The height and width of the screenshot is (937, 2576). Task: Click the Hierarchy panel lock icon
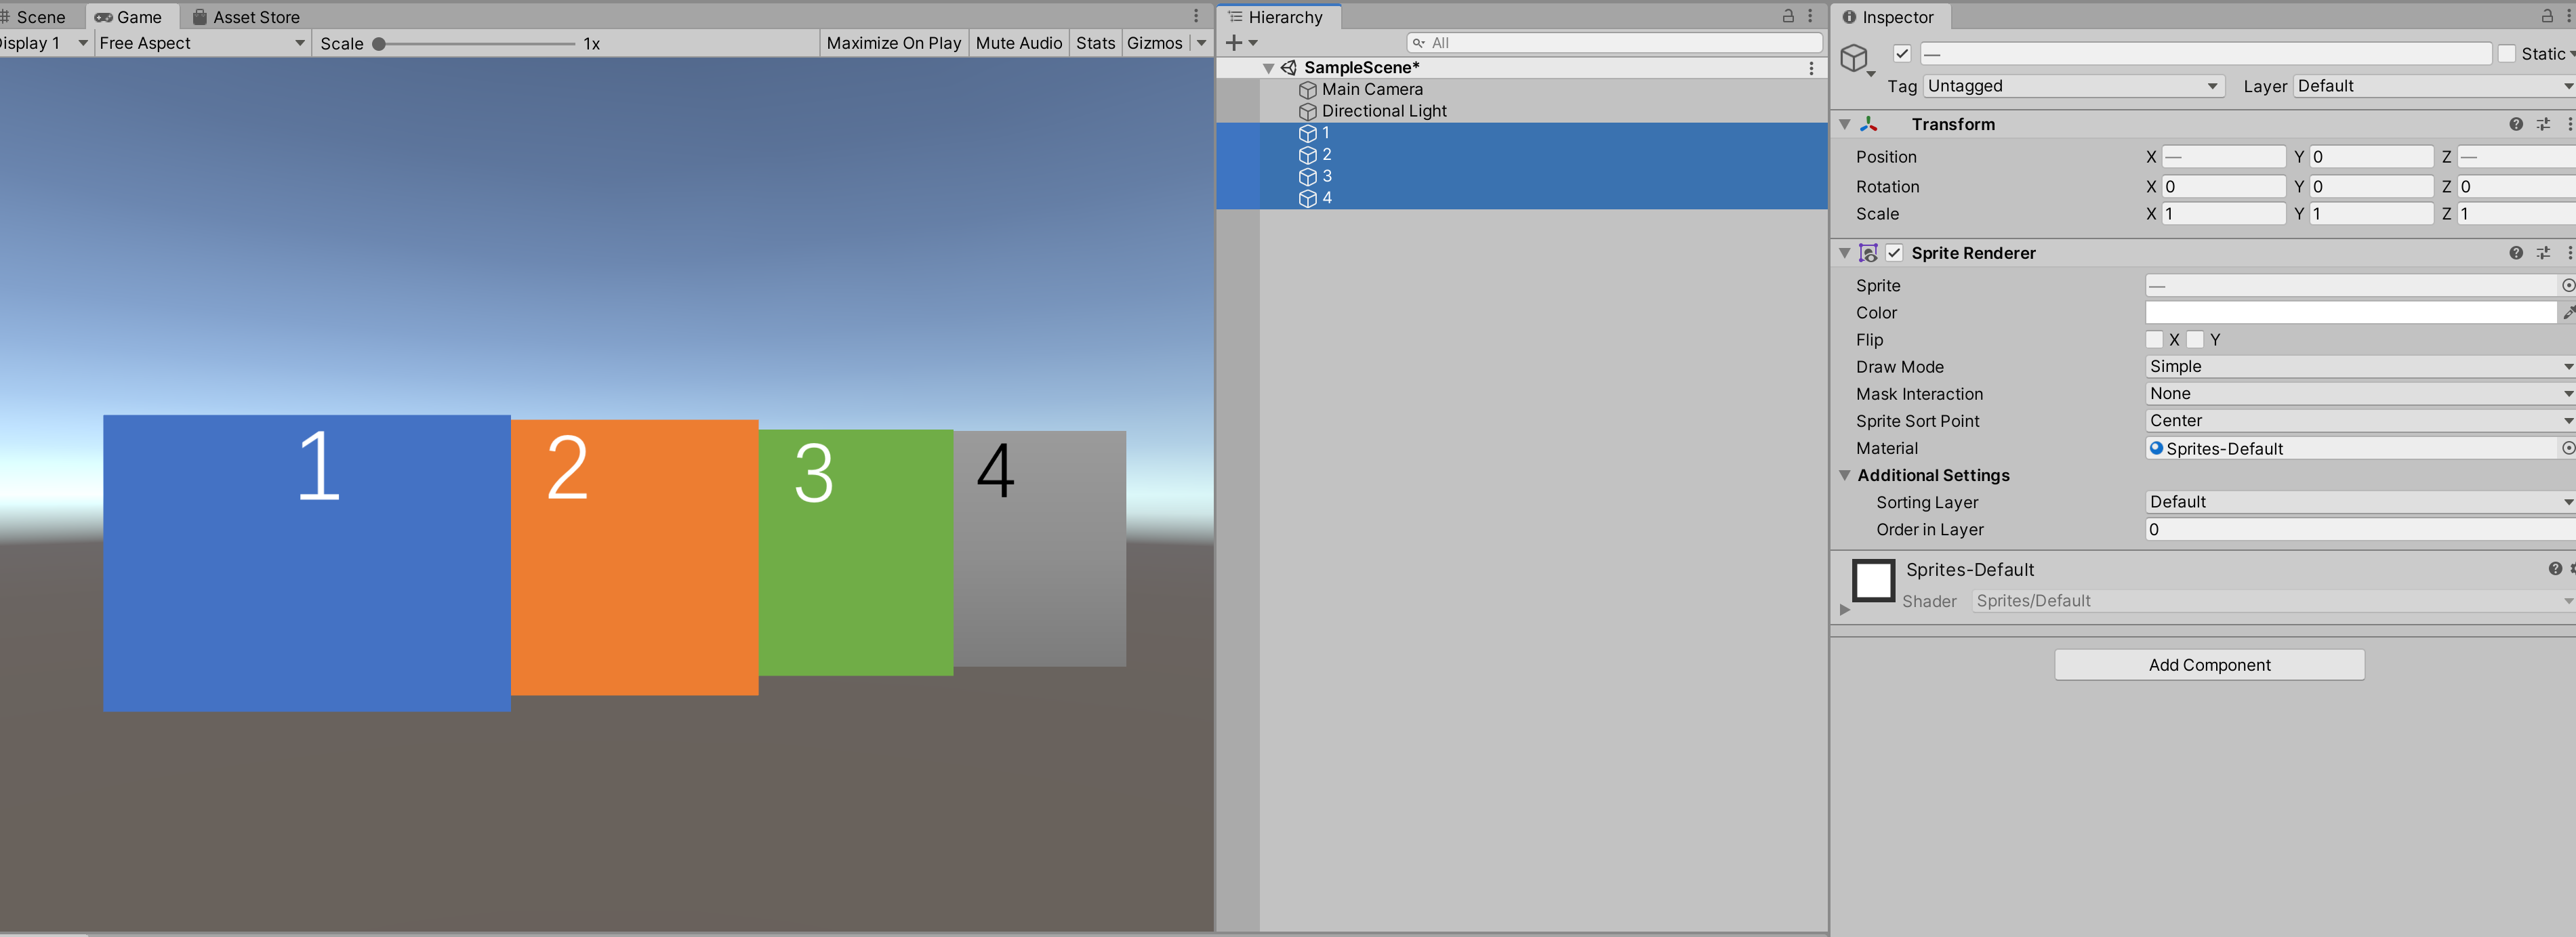pyautogui.click(x=1788, y=16)
